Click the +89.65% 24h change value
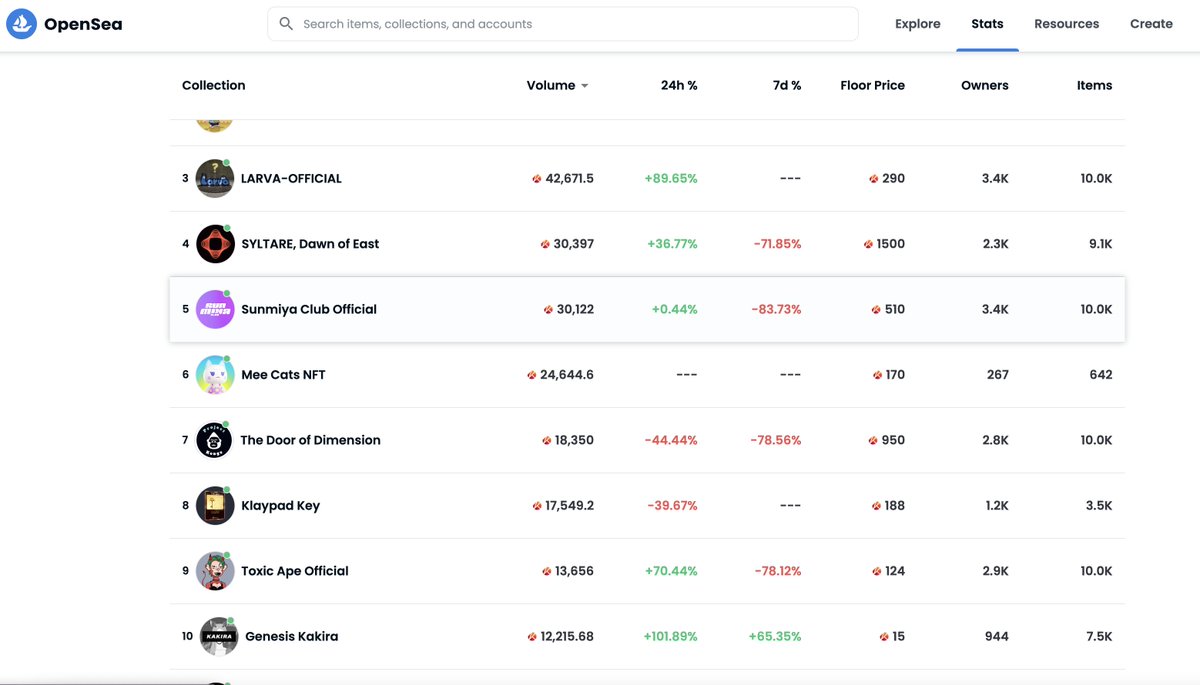1200x685 pixels. click(671, 179)
